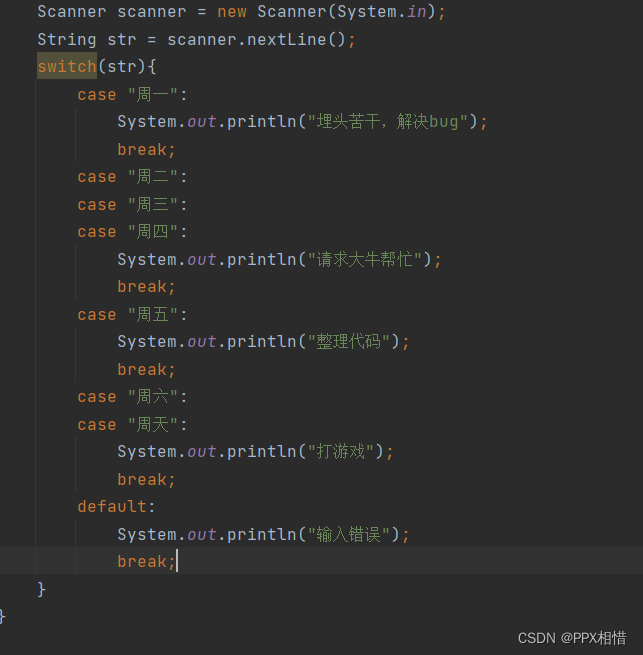Select the case "周二" label
This screenshot has width=643, height=655.
click(x=132, y=177)
